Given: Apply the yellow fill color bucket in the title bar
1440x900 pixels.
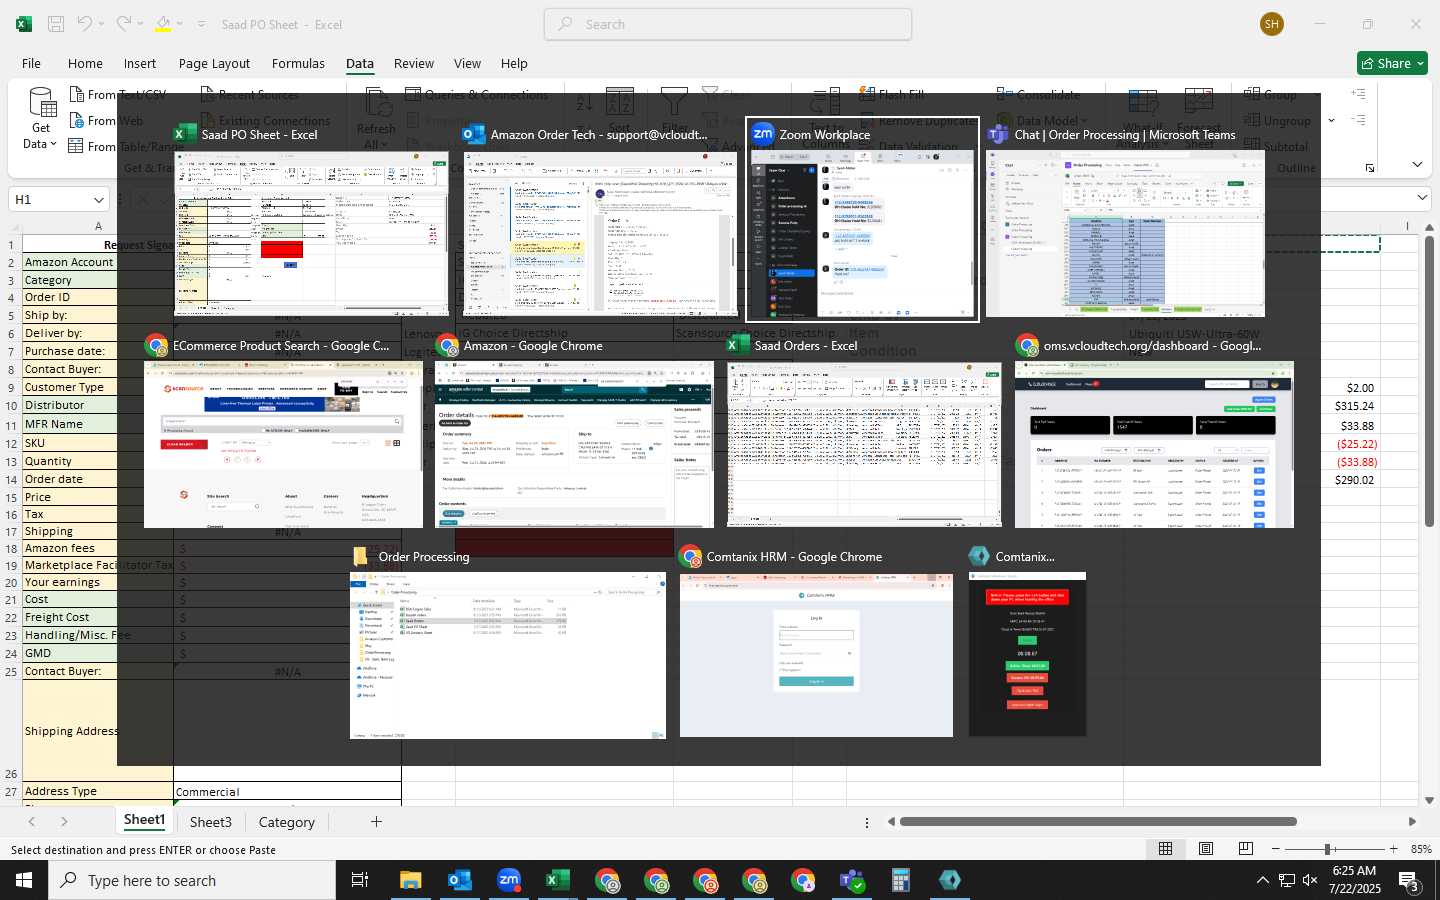Looking at the screenshot, I should pos(163,24).
